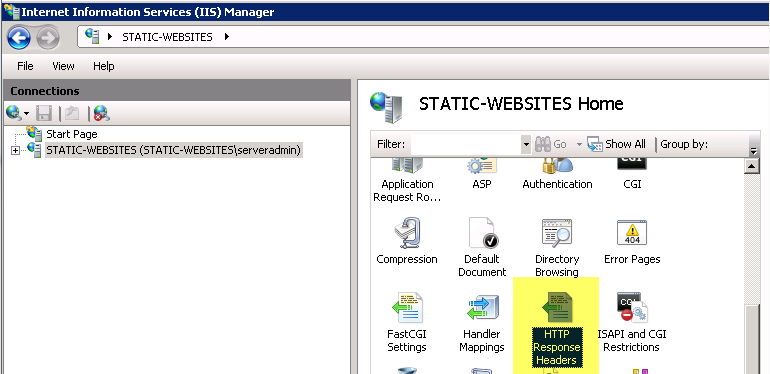Open the Go button dropdown arrow
Screen dimensions: 770x374
579,144
